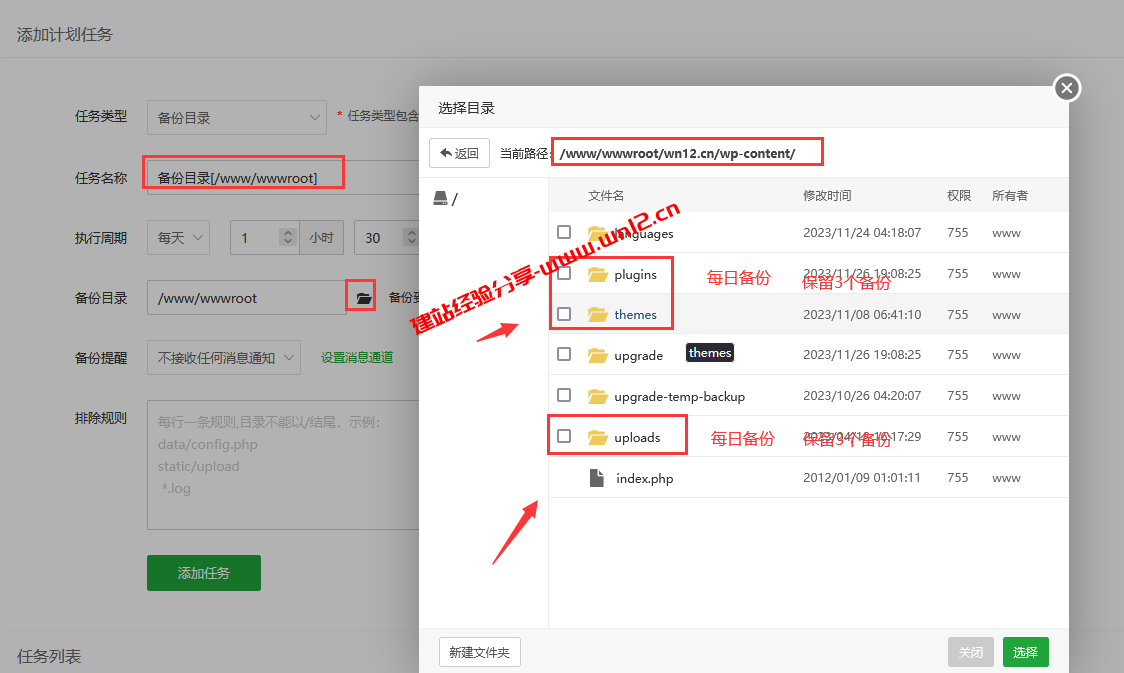The height and width of the screenshot is (673, 1124).
Task: Check the themes directory checkbox
Action: 563,314
